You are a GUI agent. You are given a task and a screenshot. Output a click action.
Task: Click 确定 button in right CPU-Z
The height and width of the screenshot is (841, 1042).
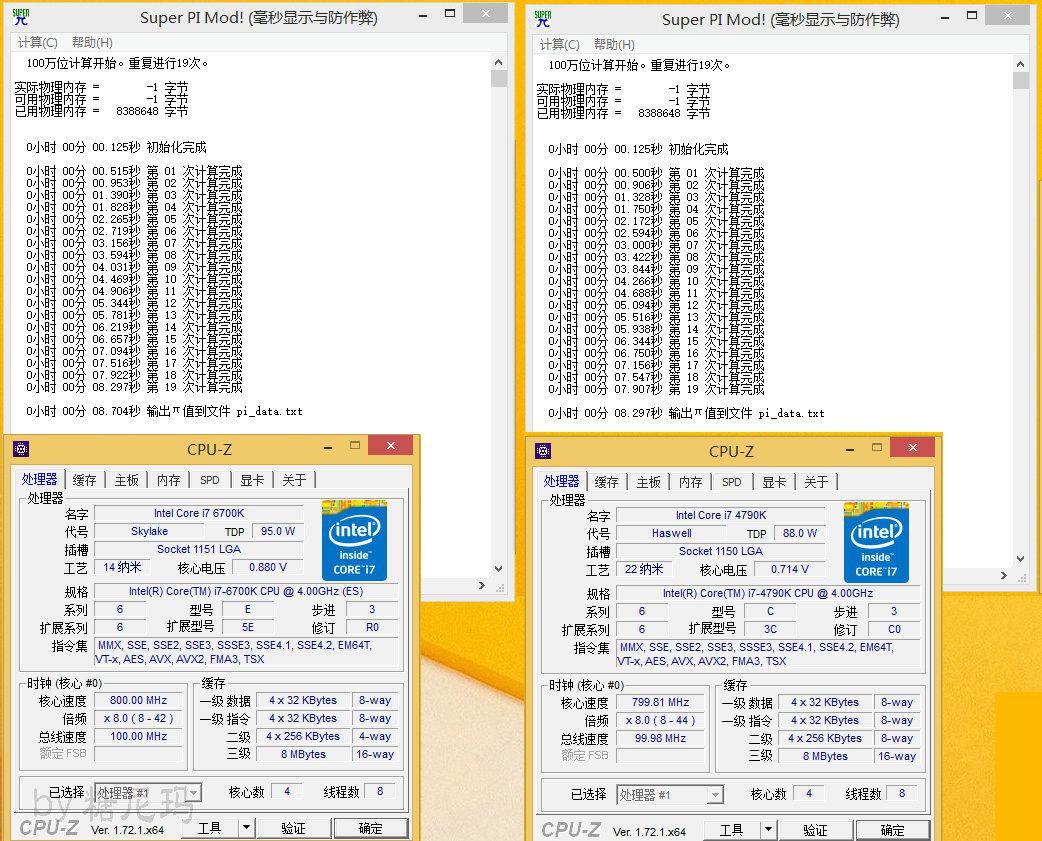(893, 830)
